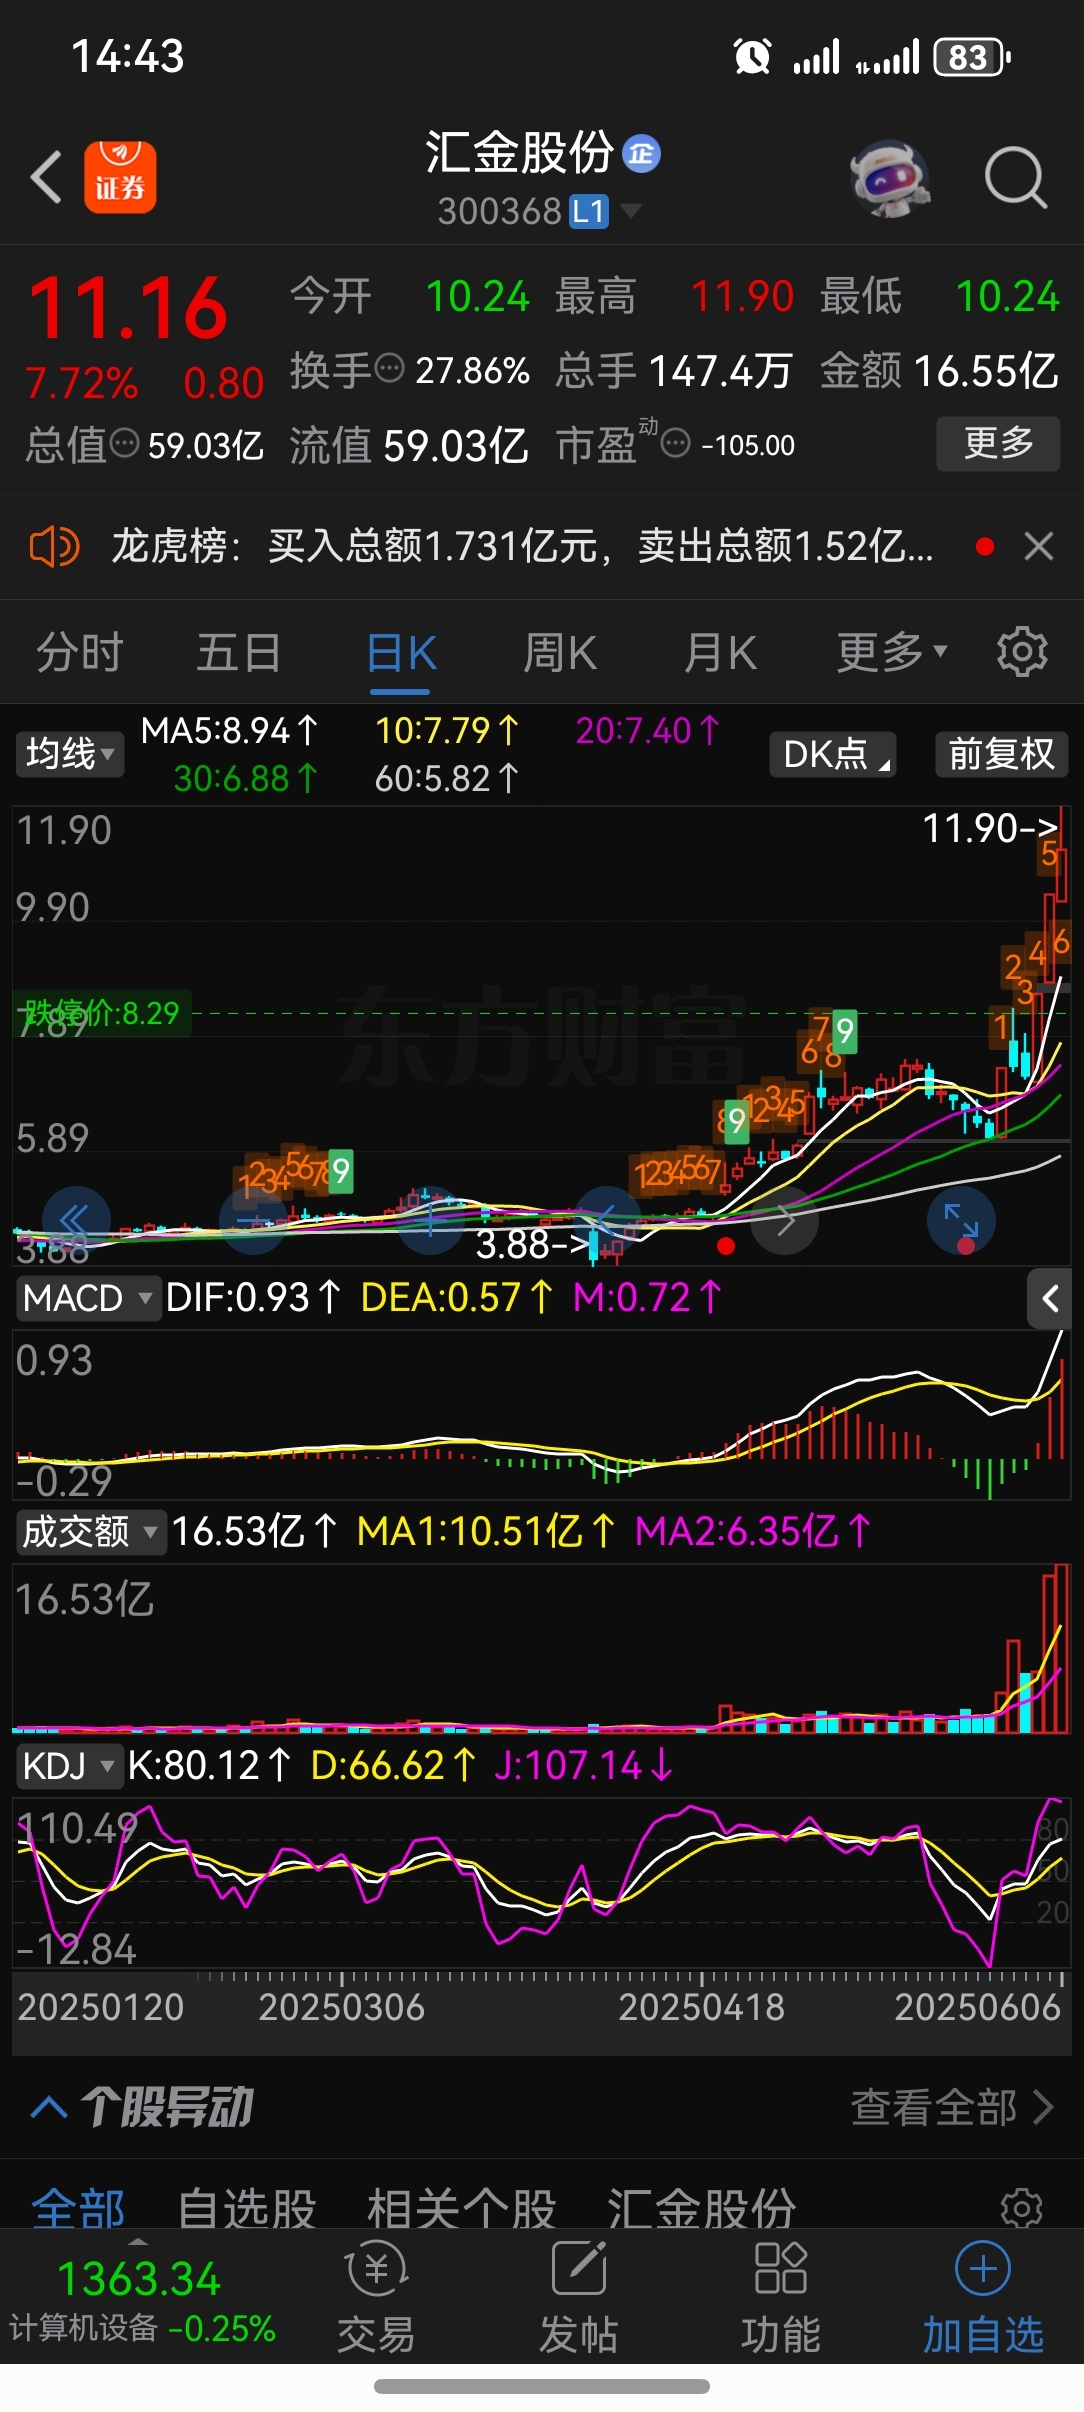Switch to 周K chart tab
This screenshot has width=1084, height=2412.
560,653
